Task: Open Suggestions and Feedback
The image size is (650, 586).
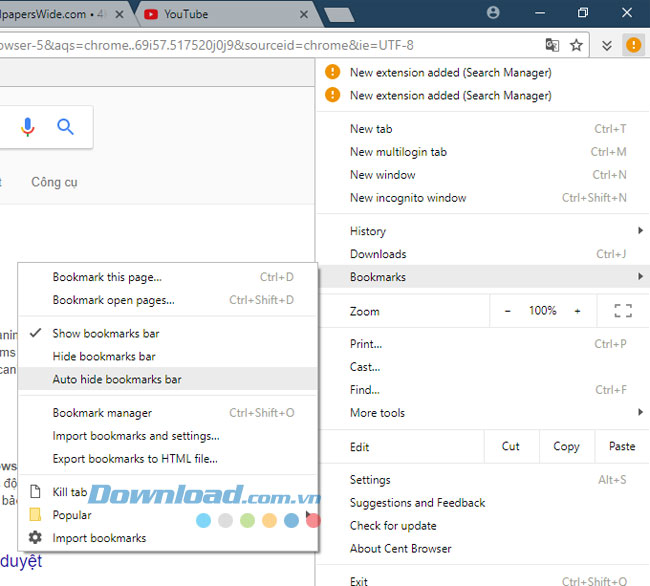Action: pyautogui.click(x=483, y=503)
